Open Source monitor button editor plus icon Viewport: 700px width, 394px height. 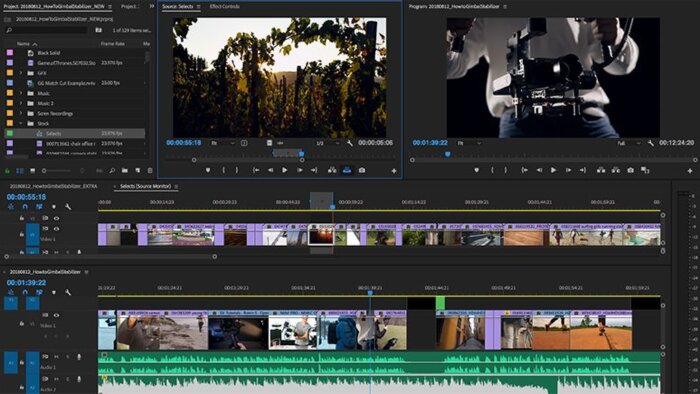[394, 170]
